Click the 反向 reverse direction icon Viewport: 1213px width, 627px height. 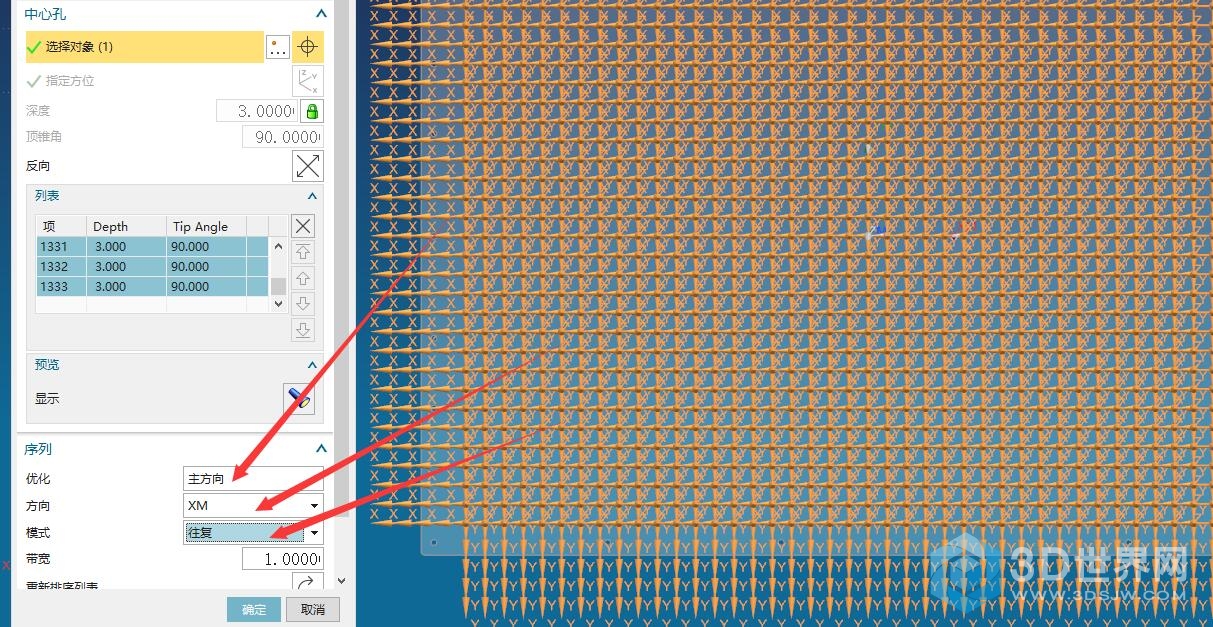[x=308, y=166]
